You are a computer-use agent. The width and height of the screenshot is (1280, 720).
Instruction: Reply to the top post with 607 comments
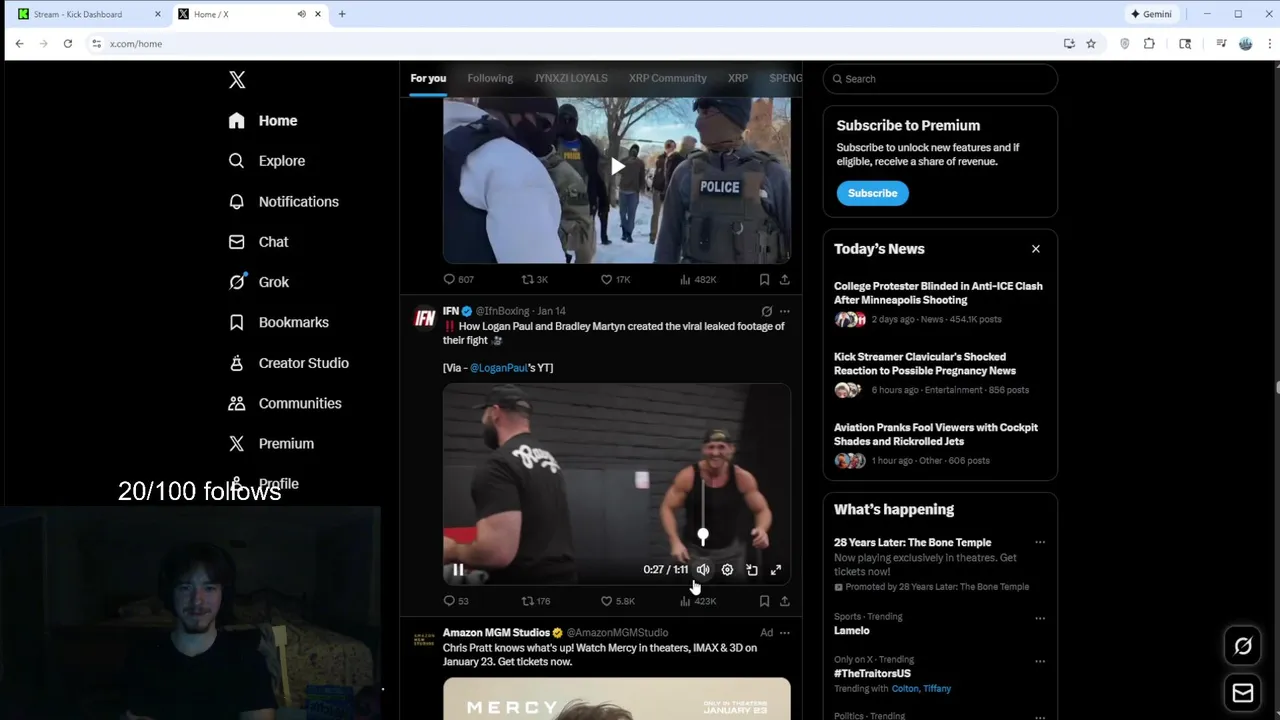(x=458, y=280)
